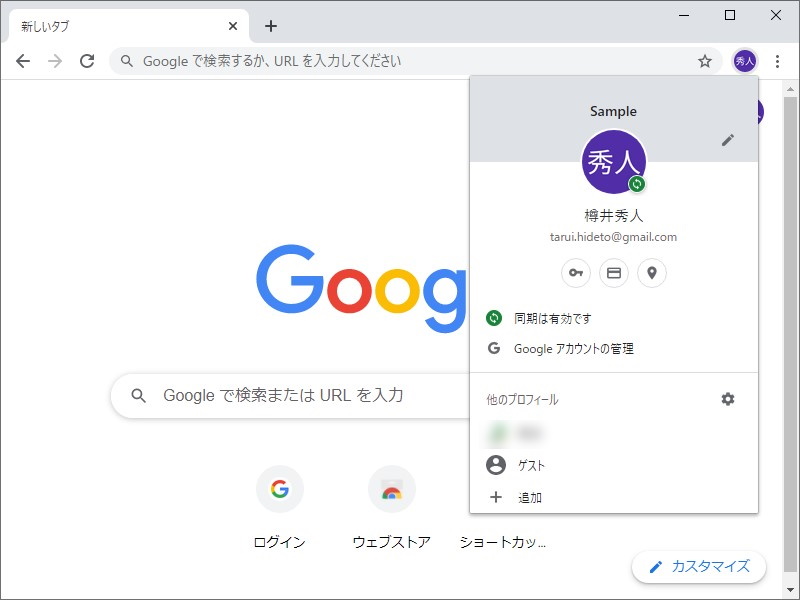Reload the current page

pyautogui.click(x=87, y=61)
